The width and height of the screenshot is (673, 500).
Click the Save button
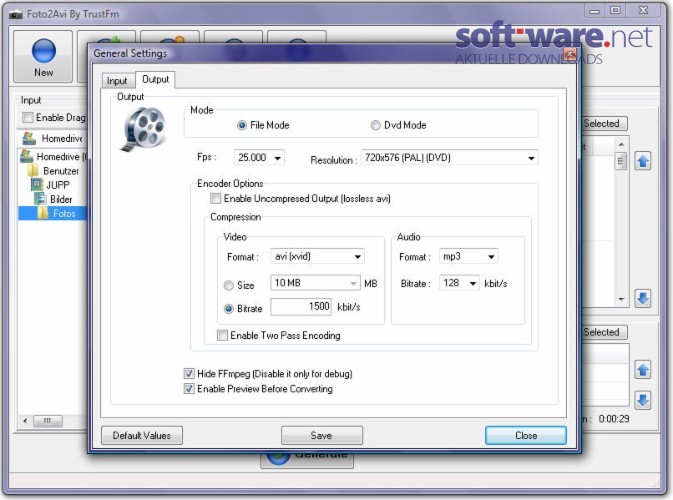click(321, 435)
